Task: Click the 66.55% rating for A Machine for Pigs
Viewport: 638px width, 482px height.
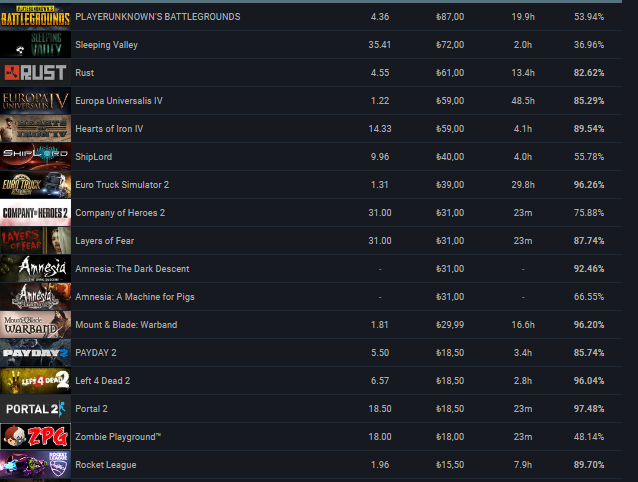Action: click(x=589, y=297)
